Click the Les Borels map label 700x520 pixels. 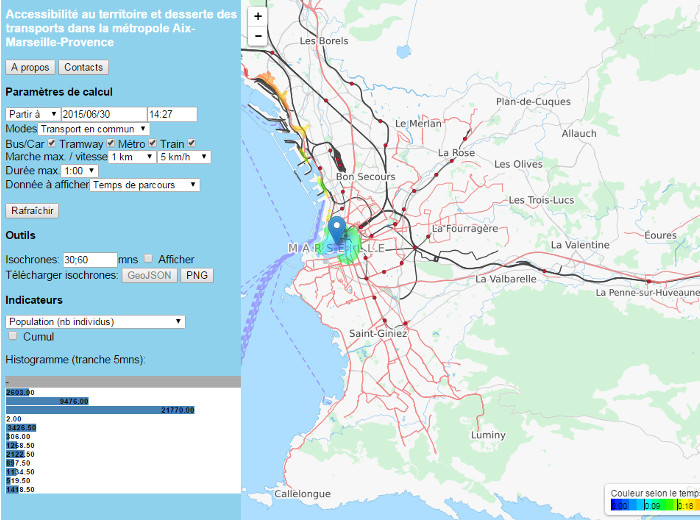pyautogui.click(x=324, y=41)
